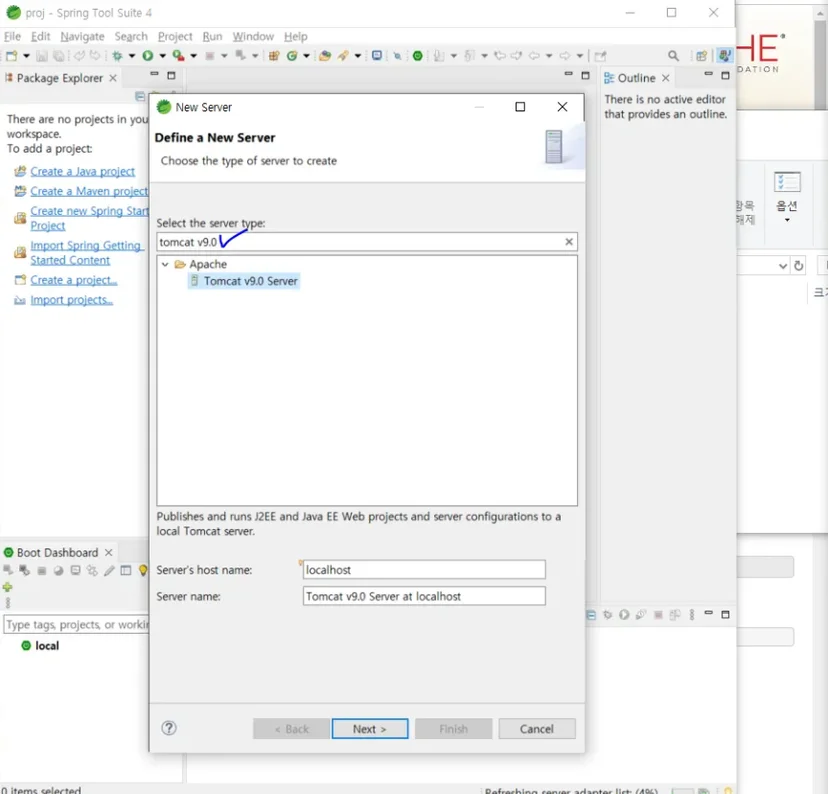This screenshot has height=794, width=828.
Task: Click Boot Dashboard green plus icon
Action: pos(7,587)
